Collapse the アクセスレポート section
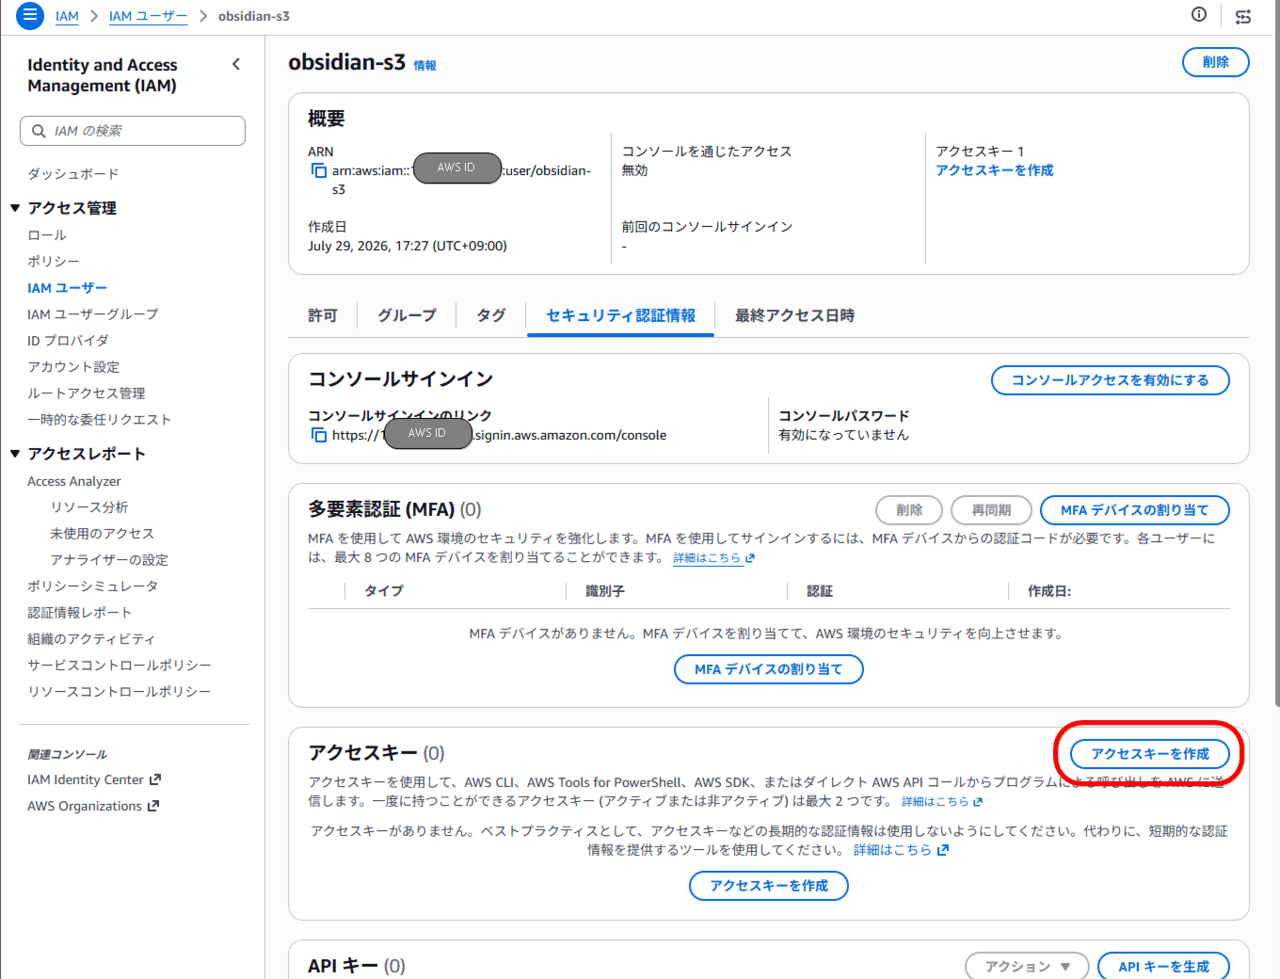This screenshot has width=1280, height=979. 15,454
